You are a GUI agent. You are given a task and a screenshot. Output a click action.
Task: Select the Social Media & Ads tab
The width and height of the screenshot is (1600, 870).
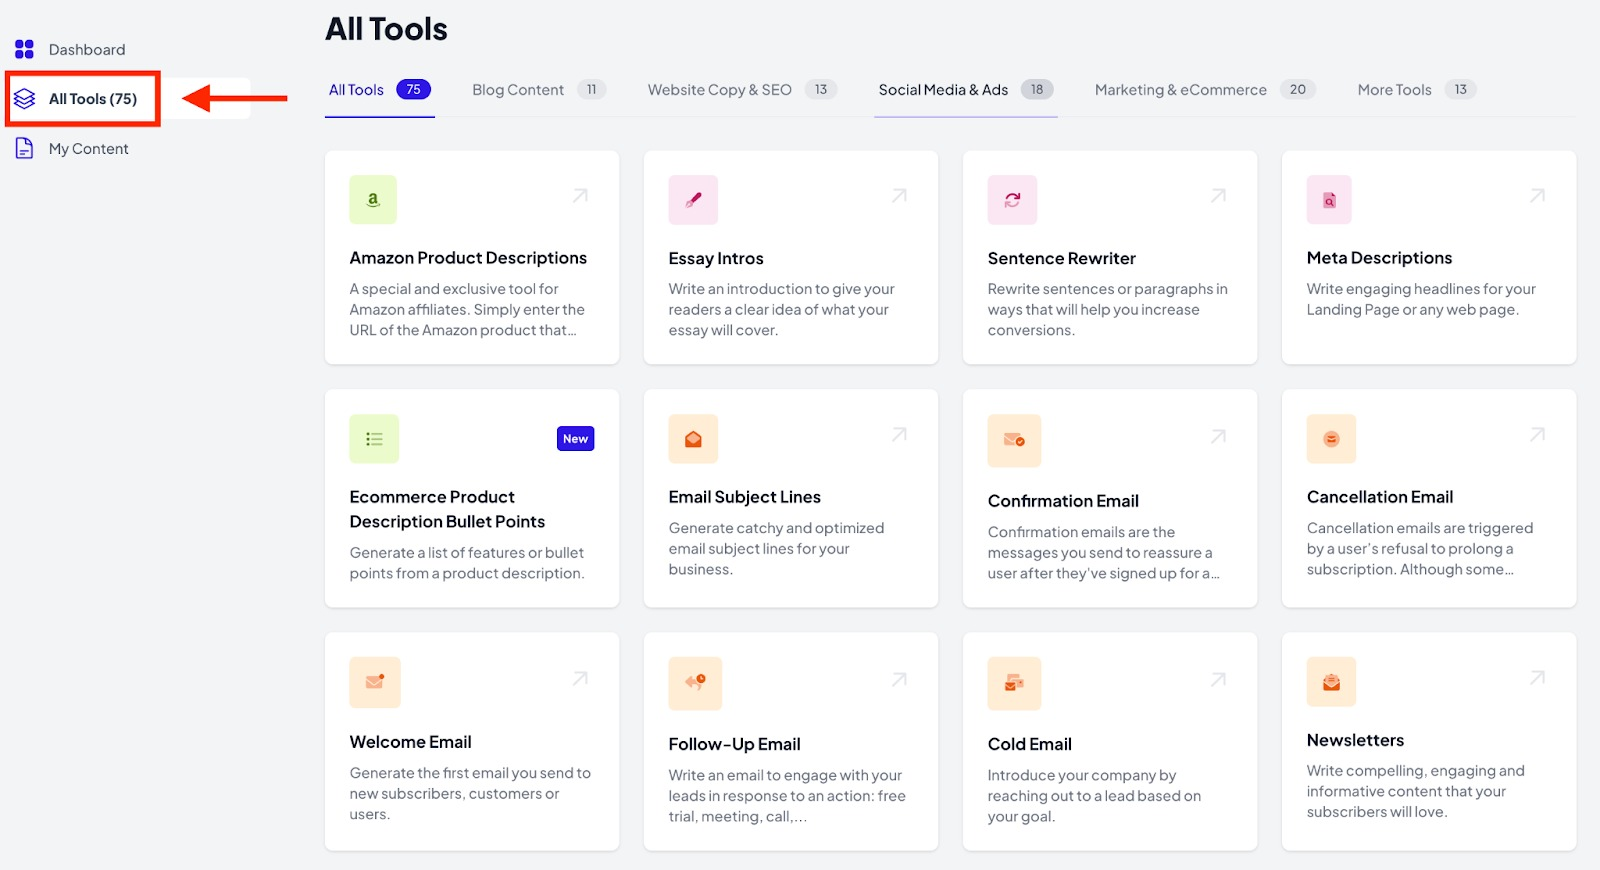pyautogui.click(x=943, y=90)
